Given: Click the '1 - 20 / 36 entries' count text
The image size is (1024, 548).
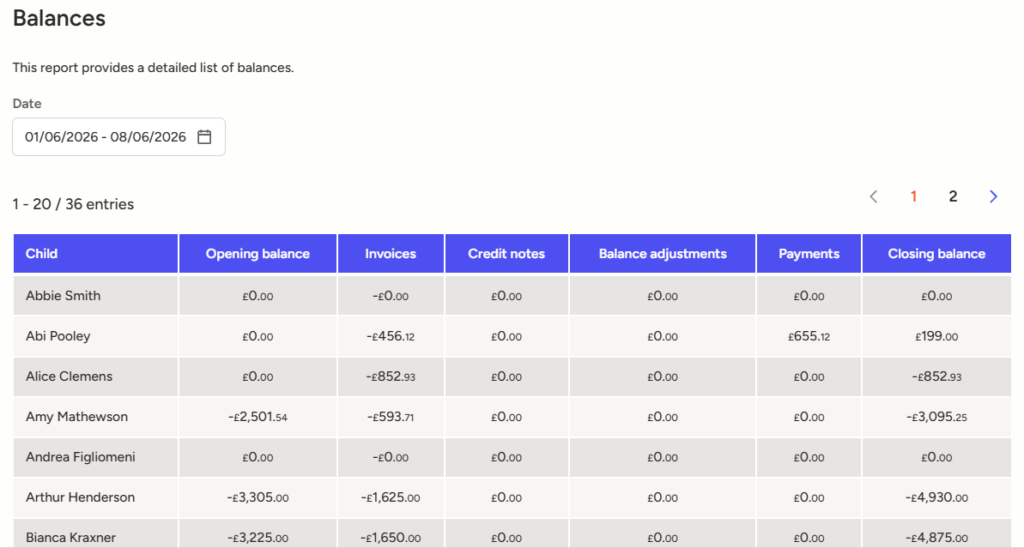Looking at the screenshot, I should [73, 204].
